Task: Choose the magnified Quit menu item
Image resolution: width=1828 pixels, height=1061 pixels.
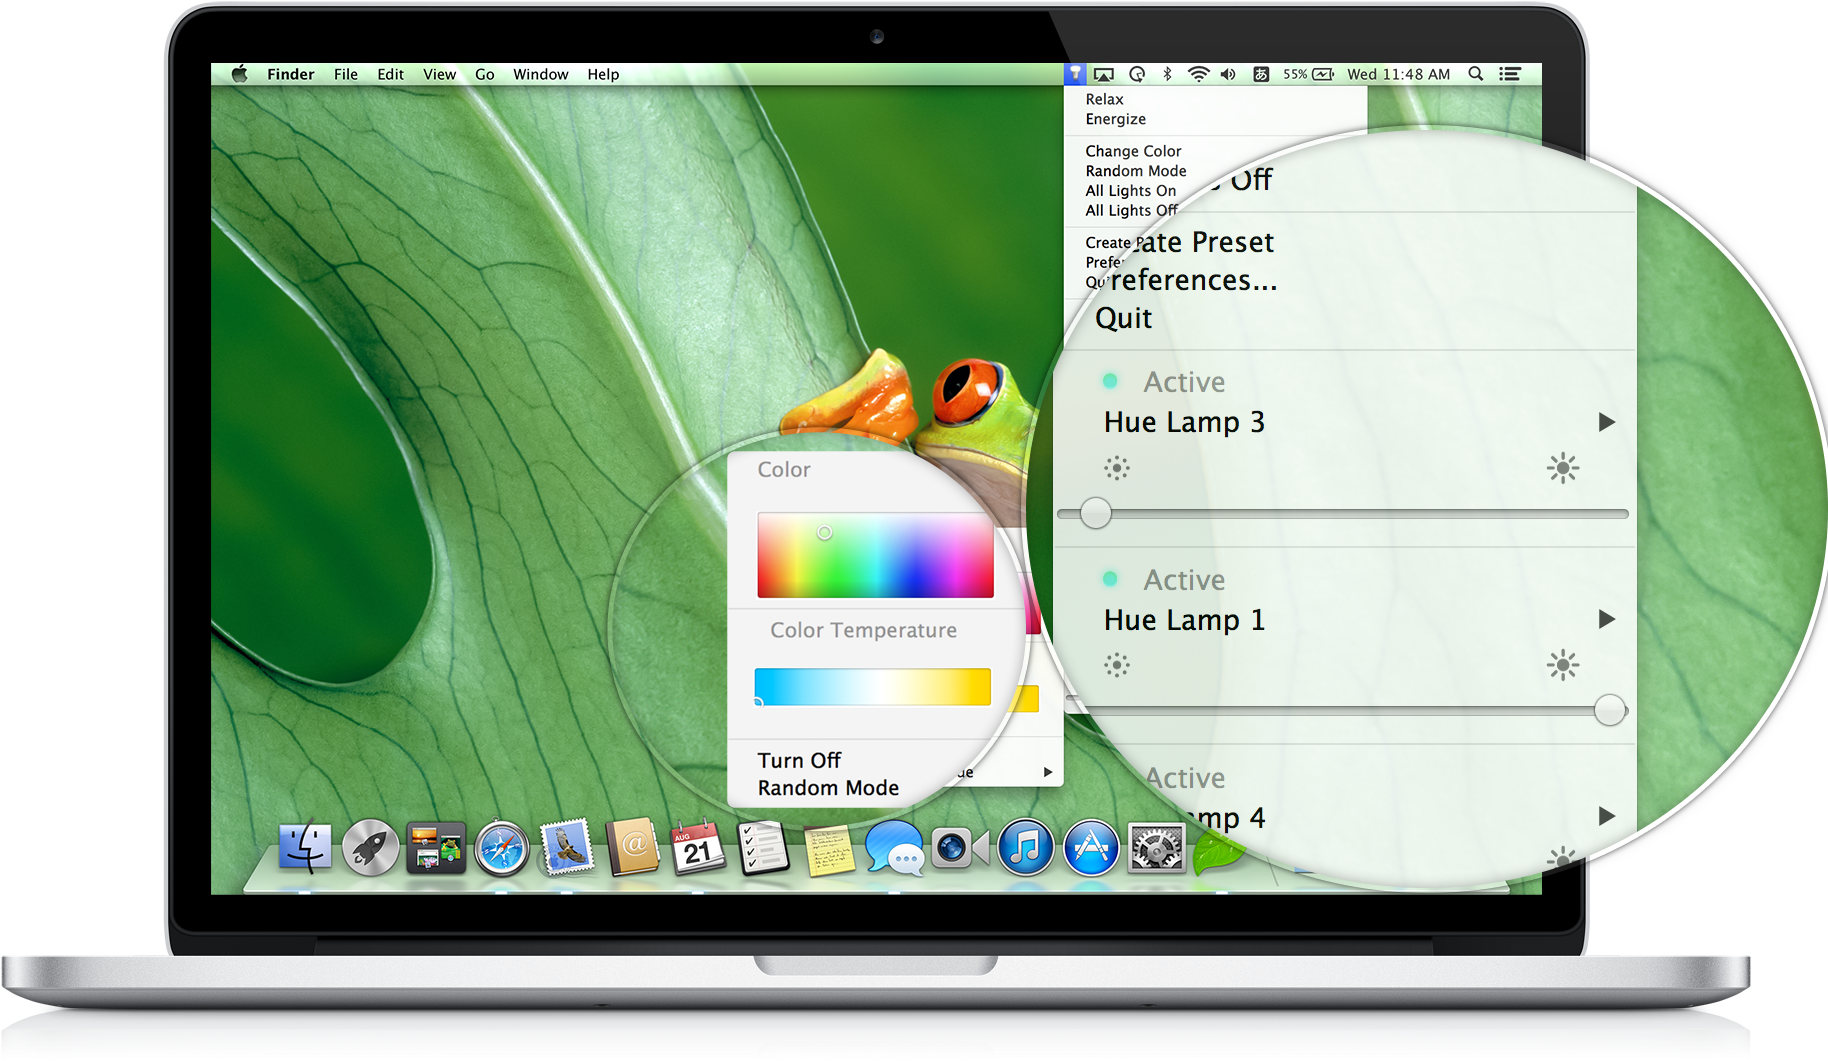Action: click(x=1124, y=318)
